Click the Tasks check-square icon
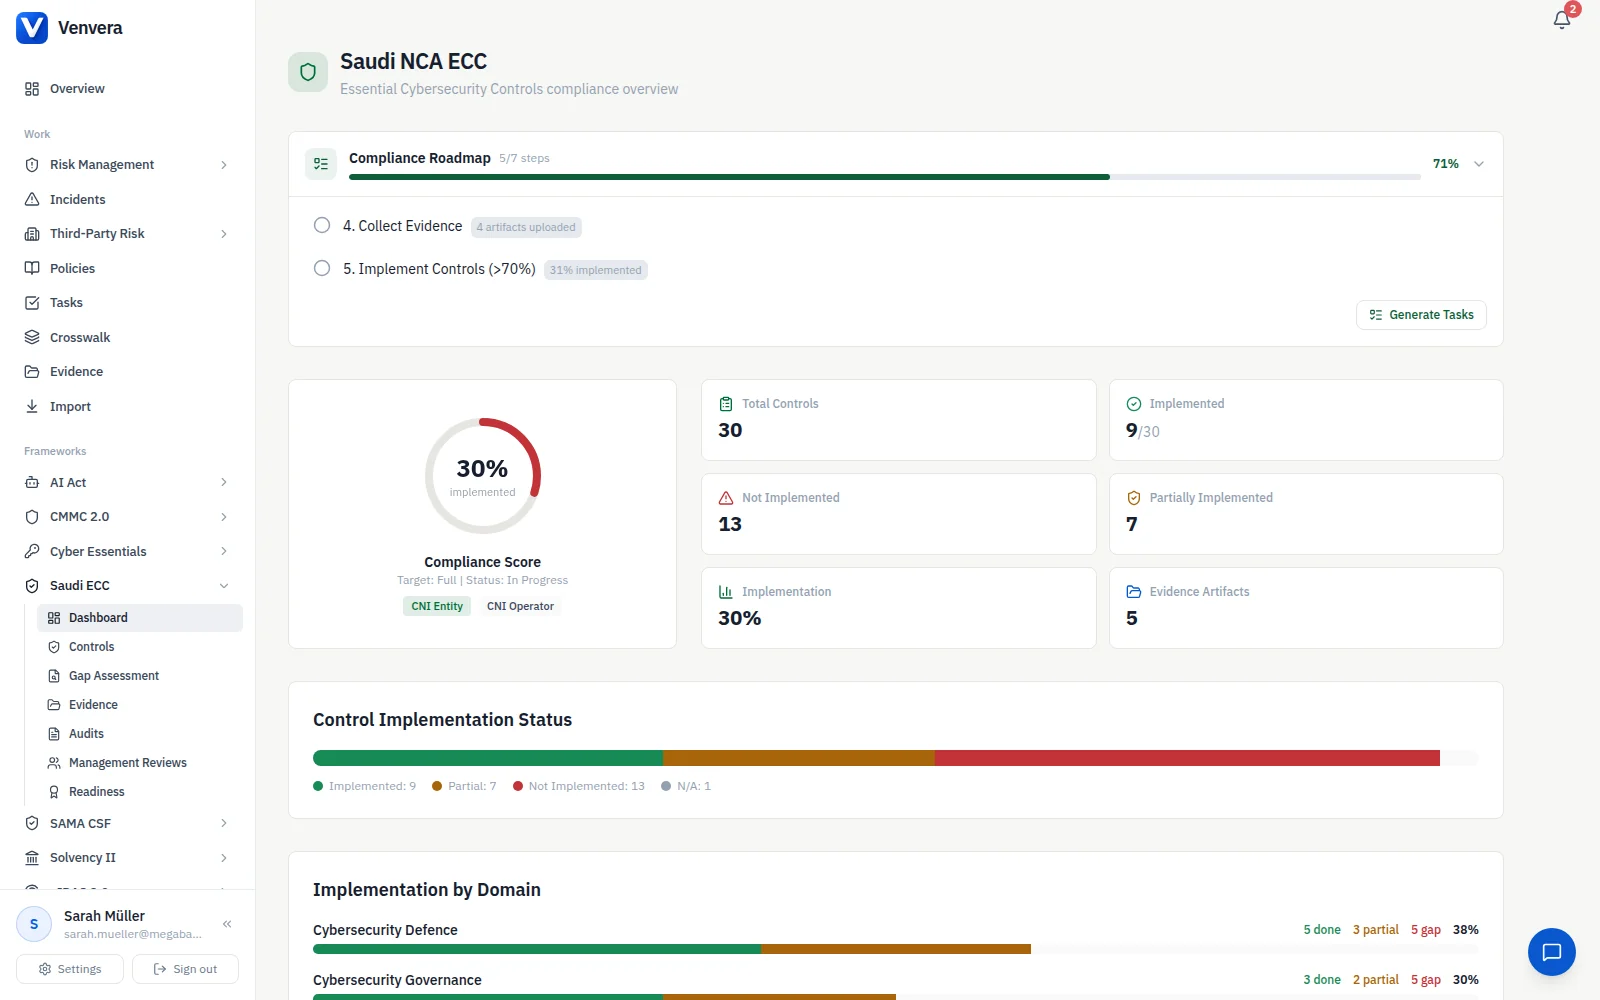The image size is (1600, 1000). point(32,303)
